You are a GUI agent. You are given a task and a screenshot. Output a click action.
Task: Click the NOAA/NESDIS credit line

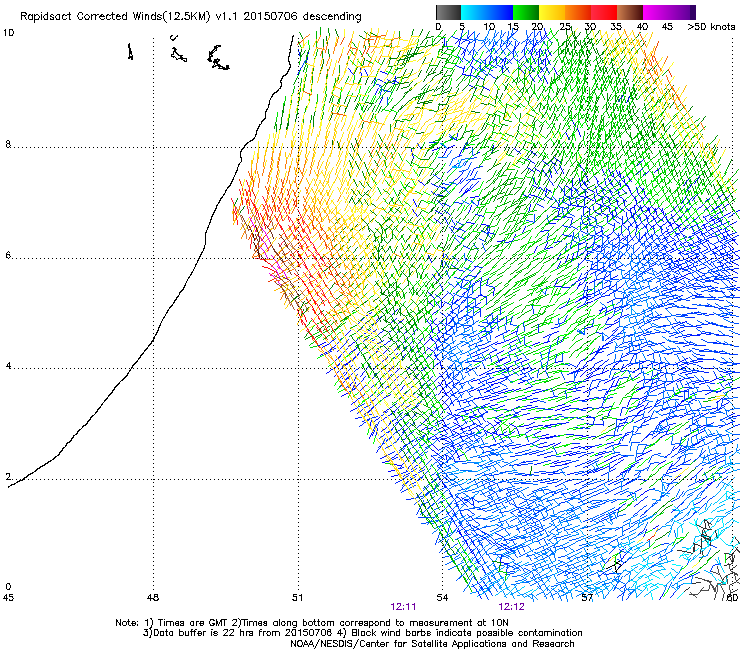(432, 644)
